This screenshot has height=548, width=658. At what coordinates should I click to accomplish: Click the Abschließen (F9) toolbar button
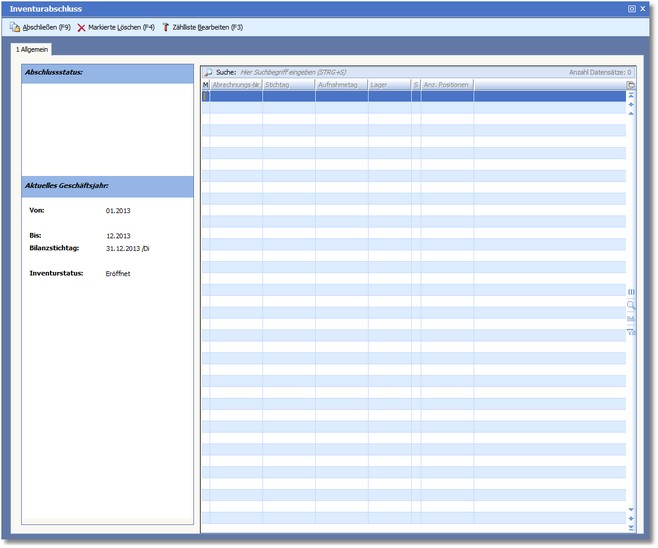(x=41, y=27)
